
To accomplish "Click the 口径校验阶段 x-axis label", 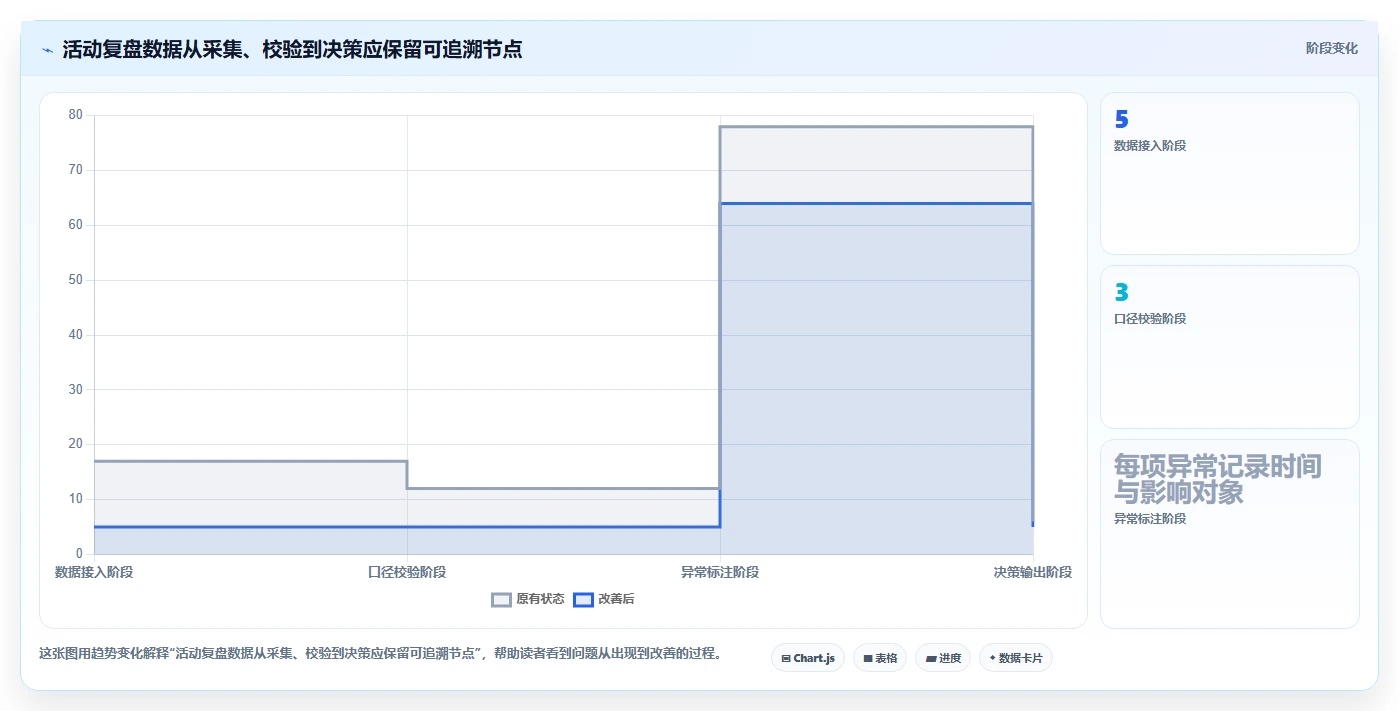I will click(407, 572).
